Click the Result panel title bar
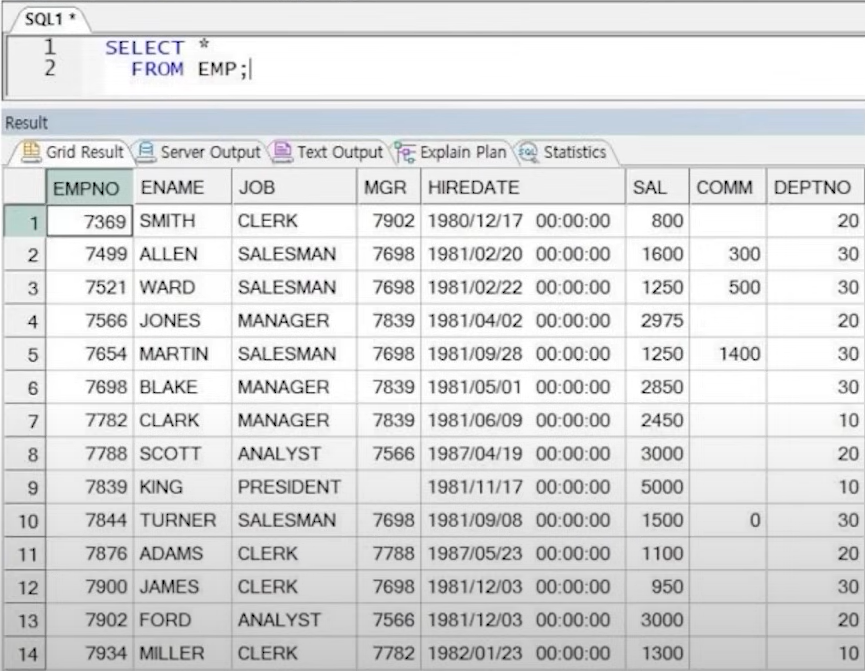865x671 pixels. (x=432, y=123)
